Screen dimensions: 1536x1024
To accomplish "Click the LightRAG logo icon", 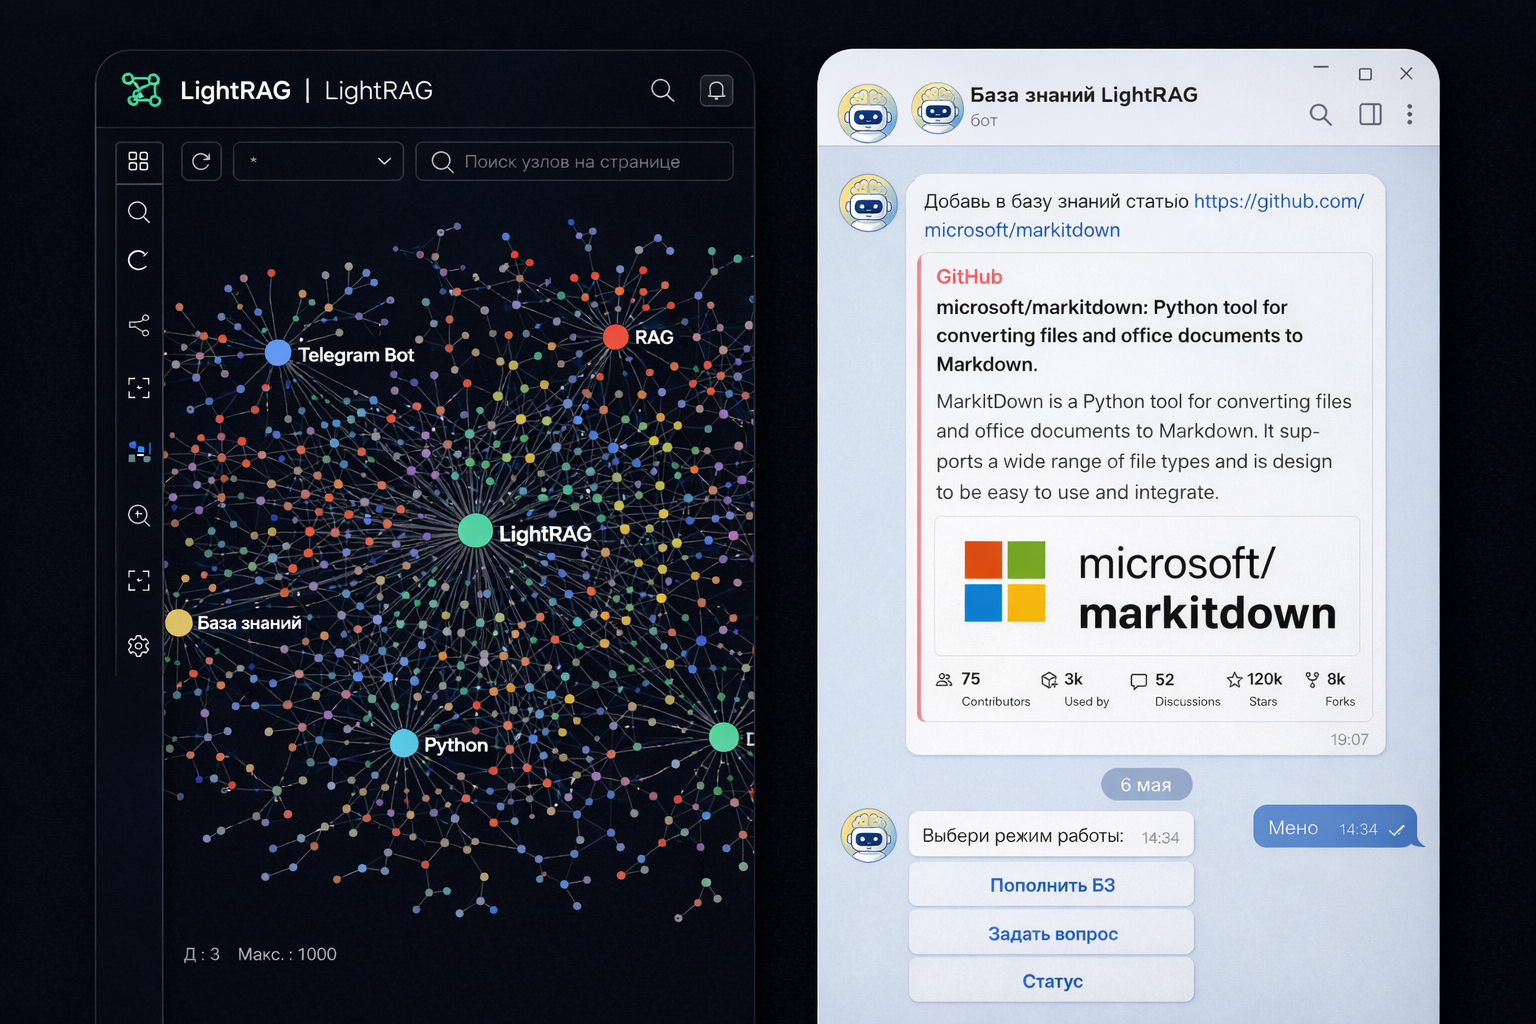I will [x=141, y=90].
